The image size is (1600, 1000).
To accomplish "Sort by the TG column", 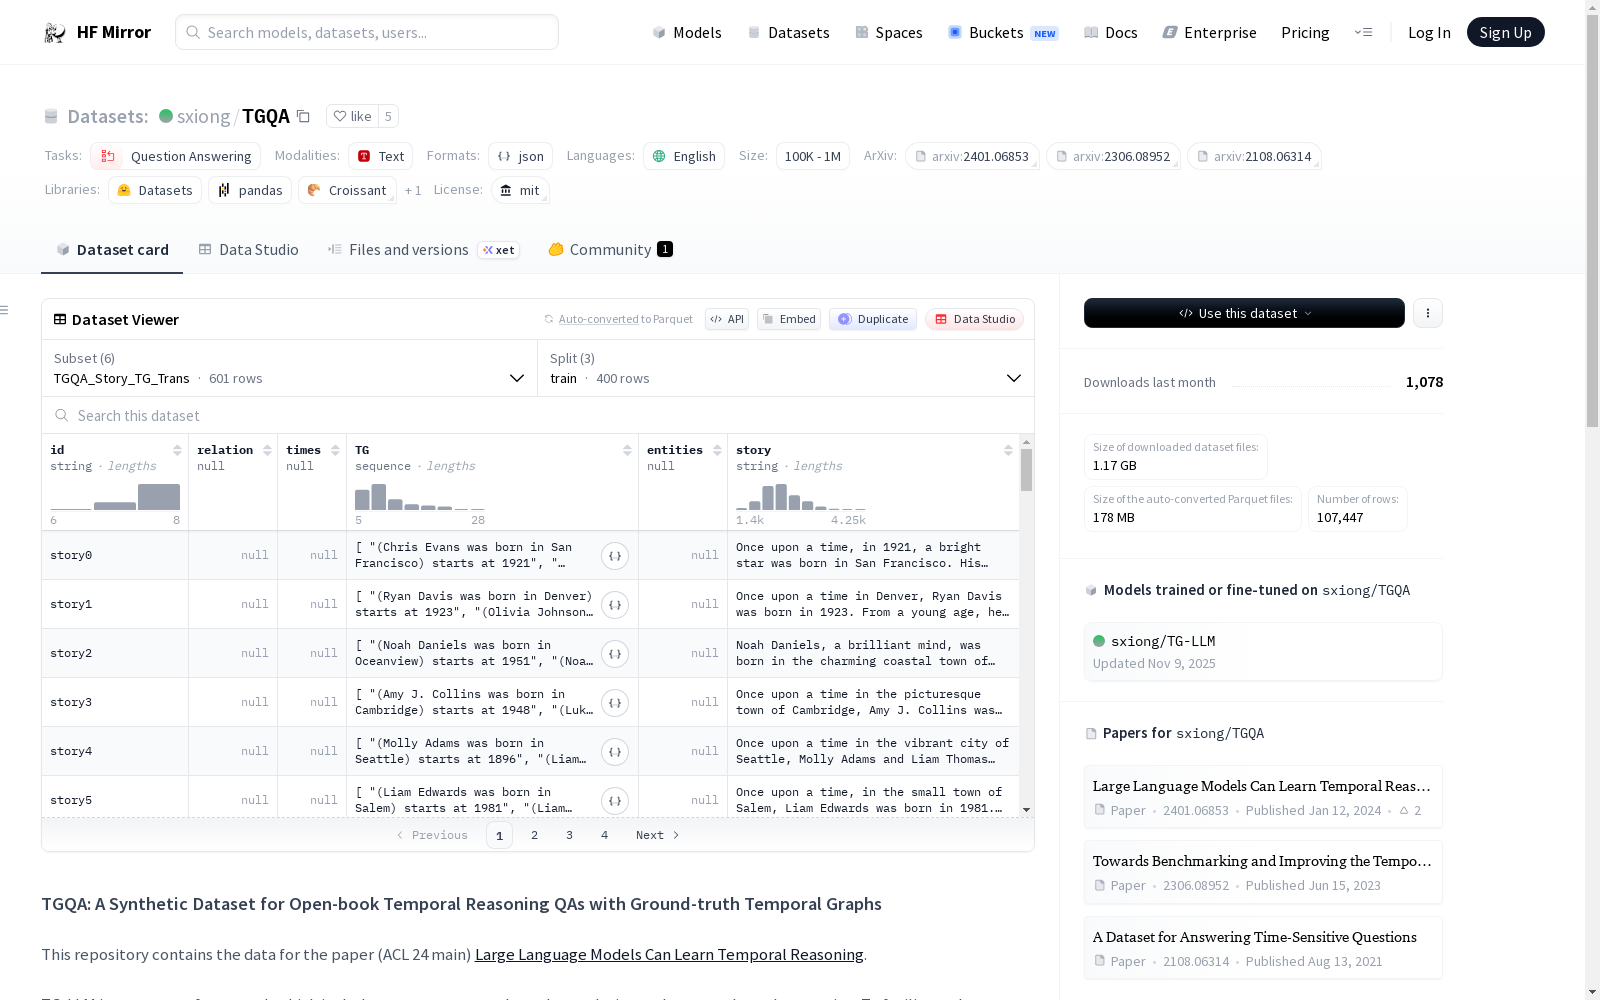I will point(627,450).
